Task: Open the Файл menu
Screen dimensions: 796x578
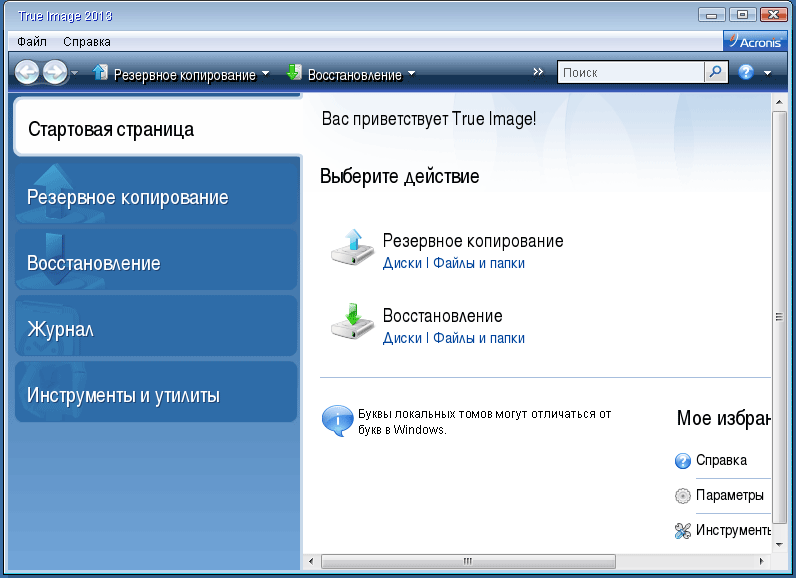Action: pyautogui.click(x=32, y=42)
